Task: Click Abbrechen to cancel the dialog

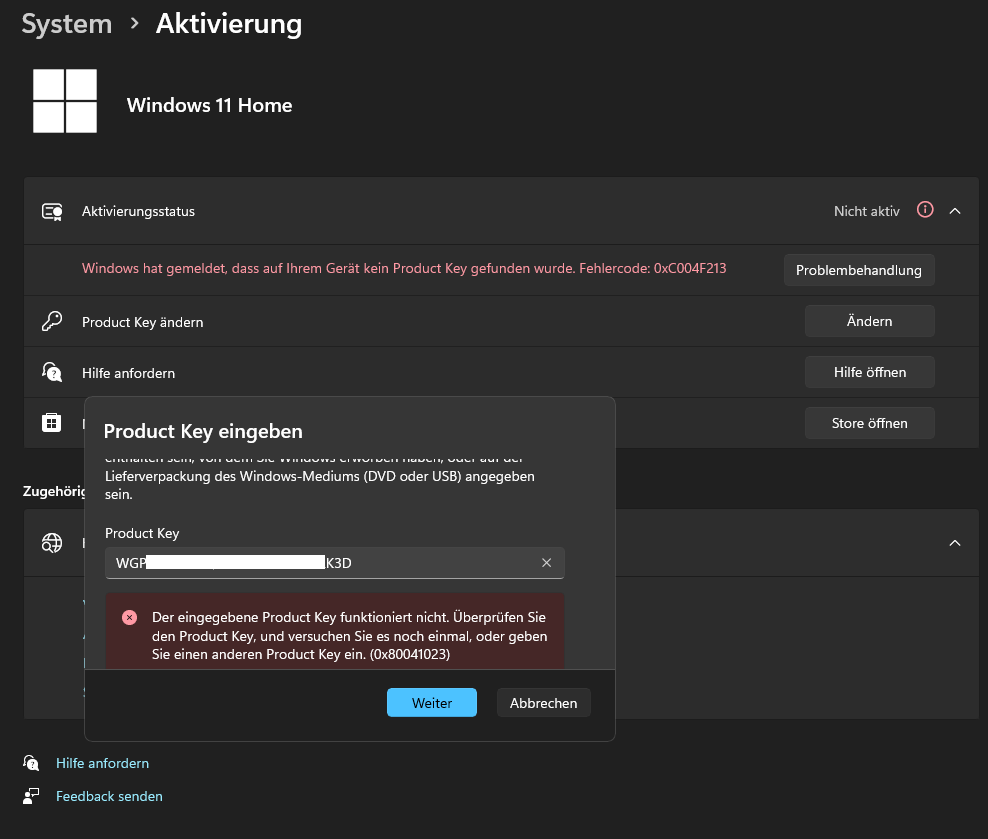Action: tap(543, 703)
